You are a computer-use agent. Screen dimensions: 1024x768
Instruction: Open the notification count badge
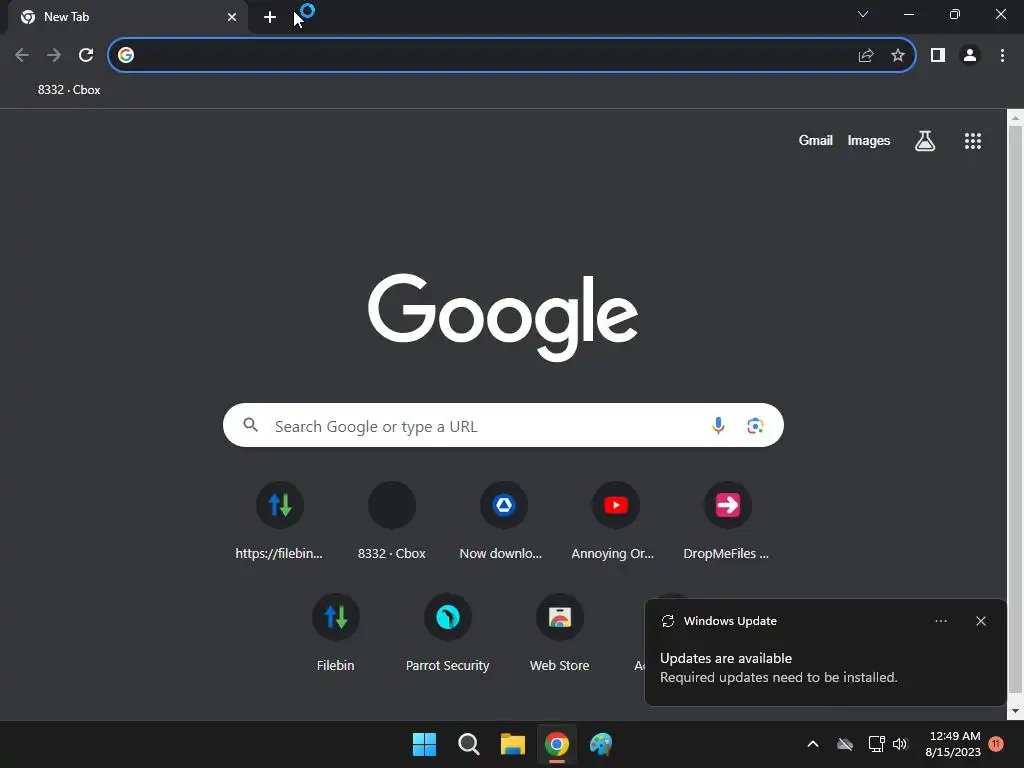[996, 744]
